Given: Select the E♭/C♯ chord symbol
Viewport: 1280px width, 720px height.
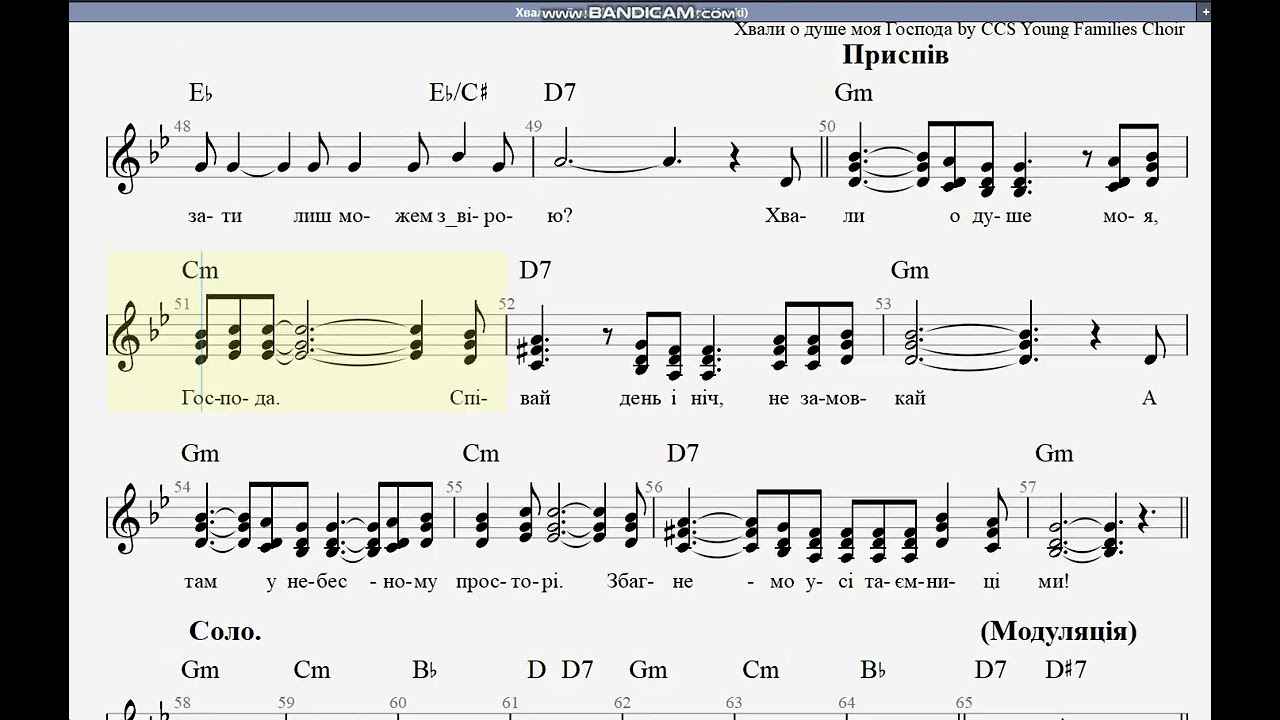Looking at the screenshot, I should tap(458, 93).
